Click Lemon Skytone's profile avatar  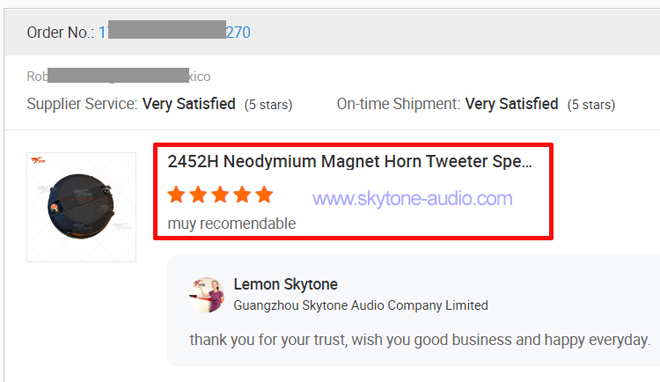206,295
